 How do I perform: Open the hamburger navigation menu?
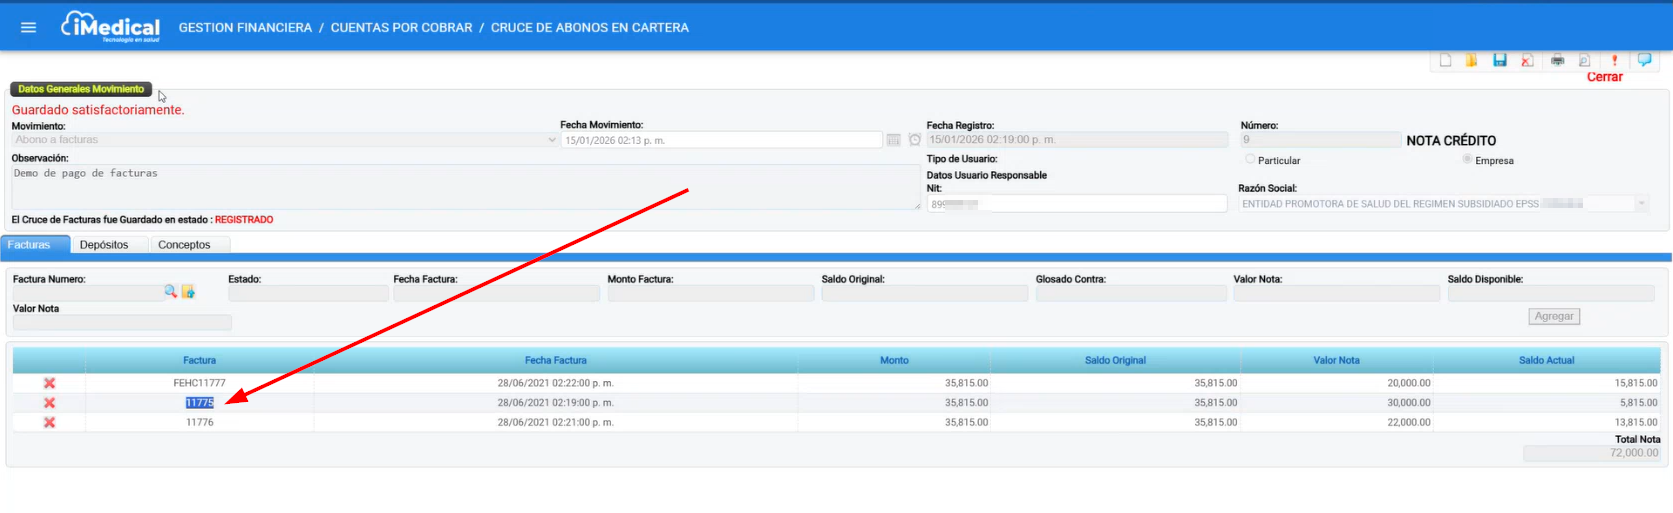point(28,27)
